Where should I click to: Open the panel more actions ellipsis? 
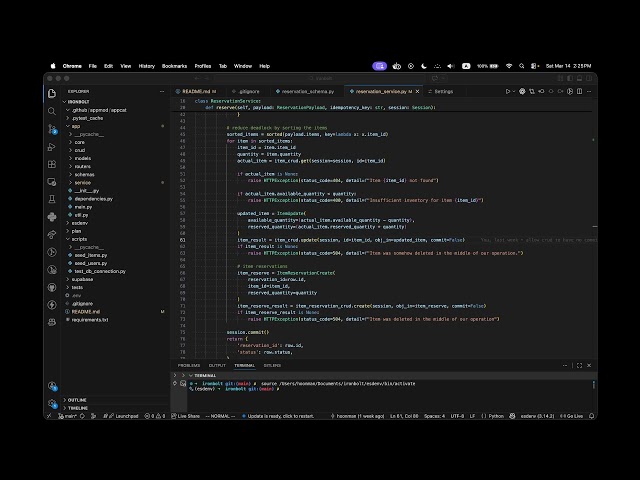pos(565,365)
